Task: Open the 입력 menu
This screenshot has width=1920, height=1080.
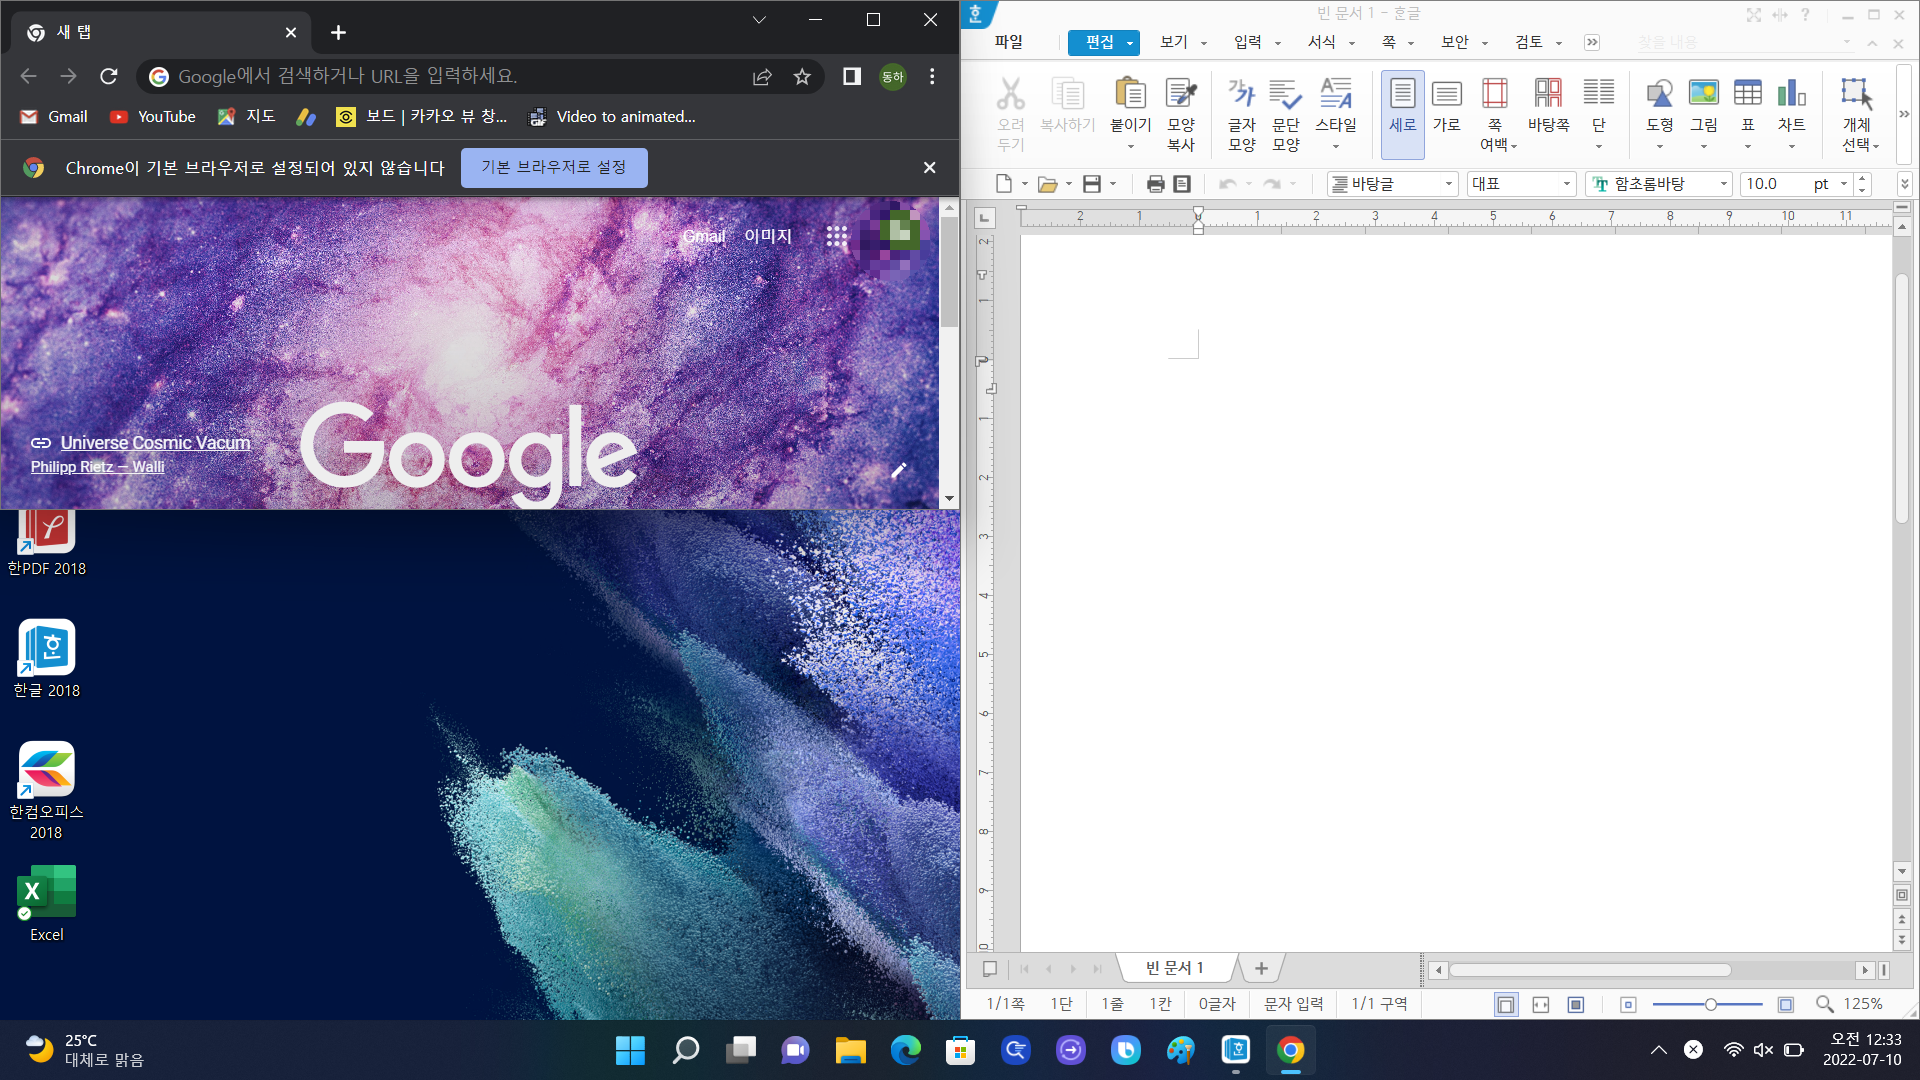Action: (x=1247, y=42)
